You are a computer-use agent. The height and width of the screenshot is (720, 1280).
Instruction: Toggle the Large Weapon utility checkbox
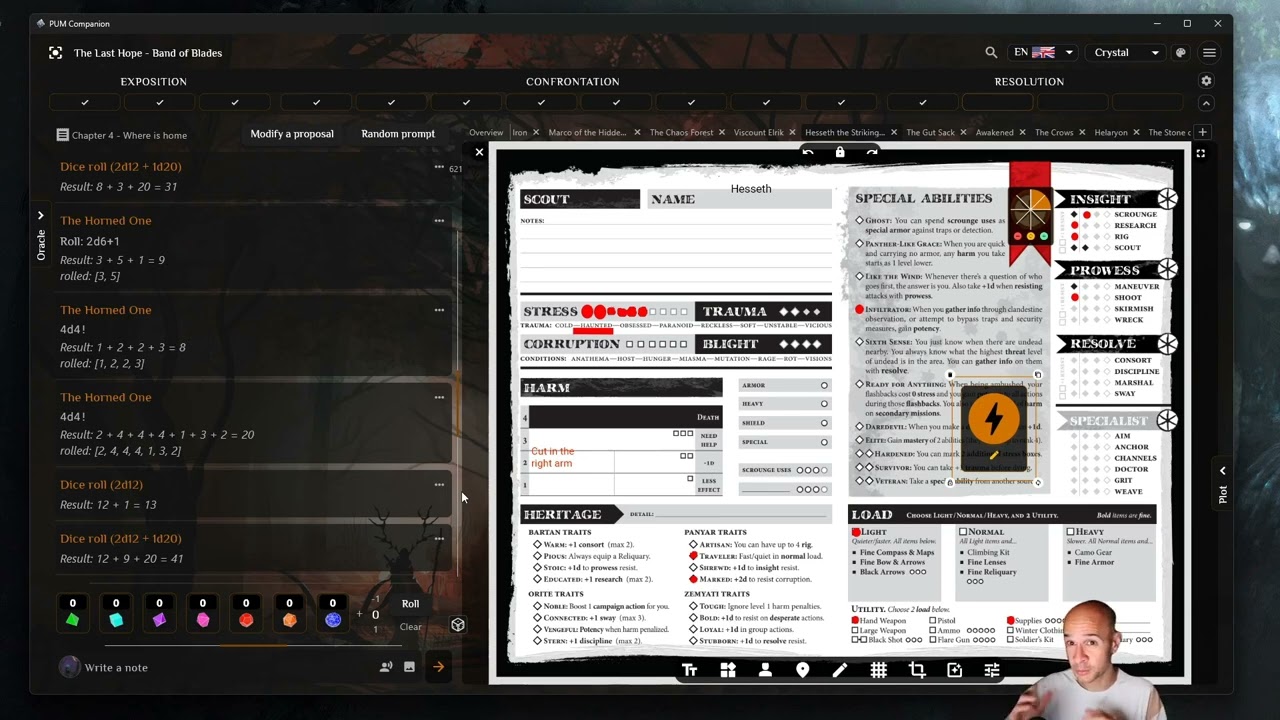coord(855,631)
